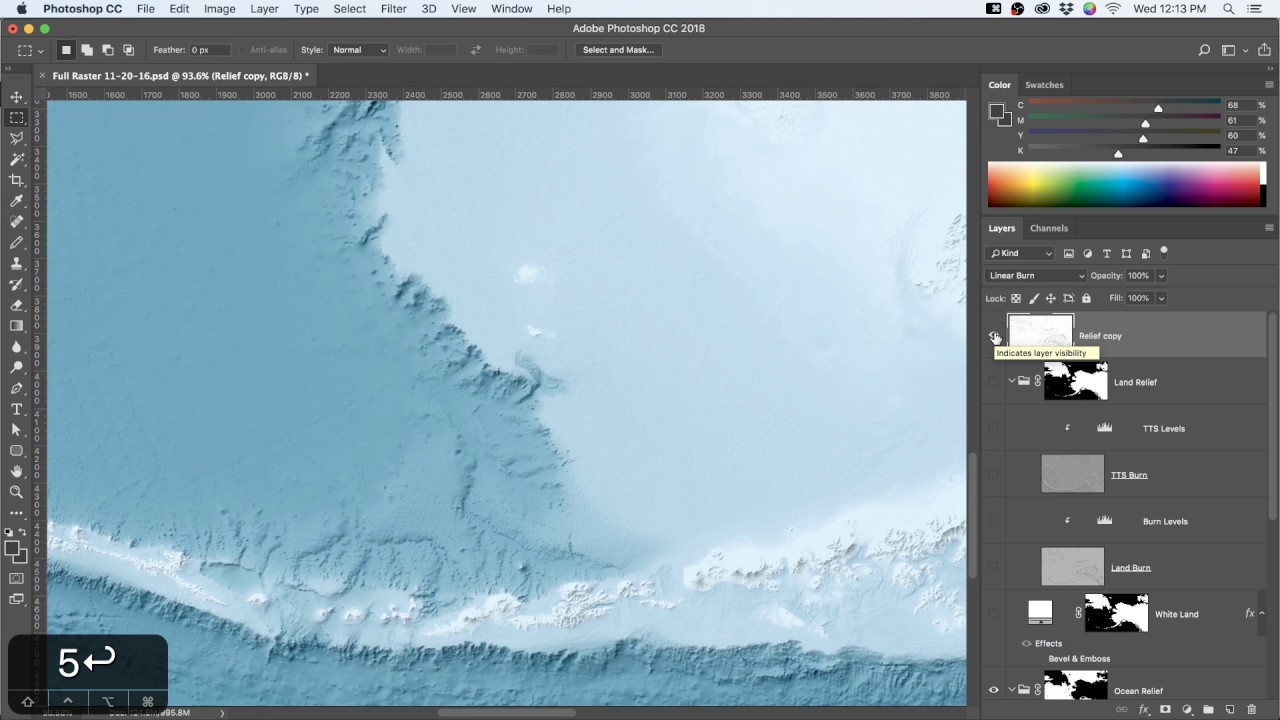The height and width of the screenshot is (720, 1280).
Task: Turn layer filtering on or off switch
Action: coord(1164,252)
